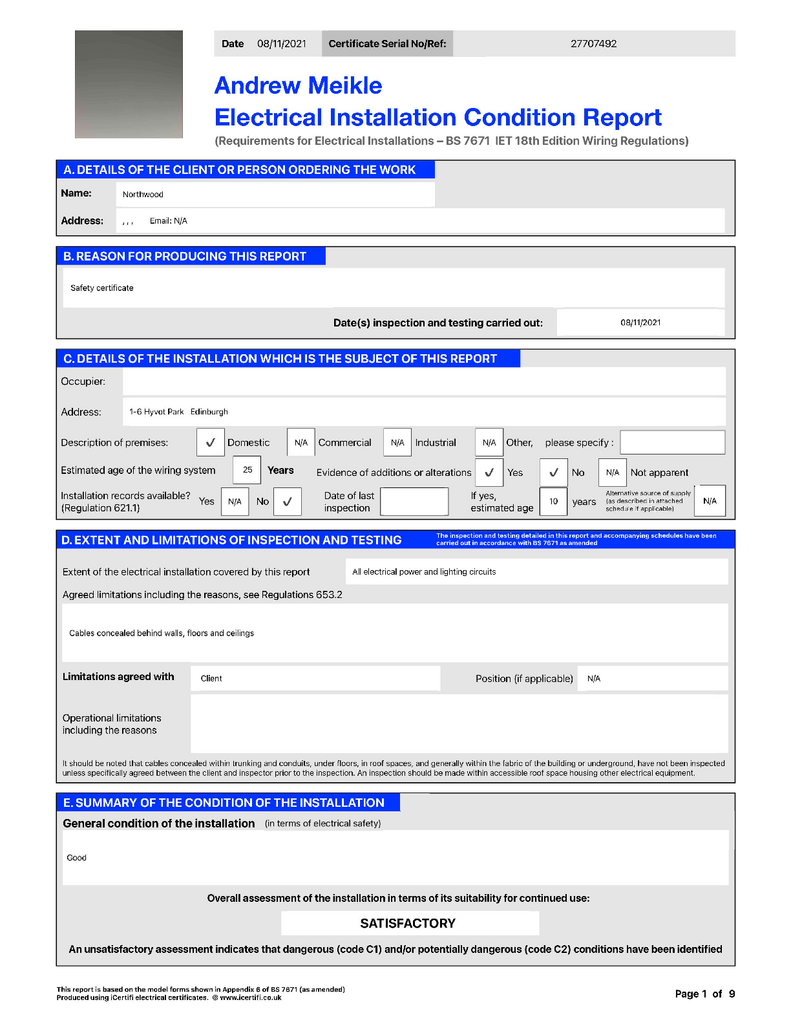Viewport: 791px width, 1024px height.
Task: Toggle Alternative source of supply N/A box
Action: coord(710,501)
